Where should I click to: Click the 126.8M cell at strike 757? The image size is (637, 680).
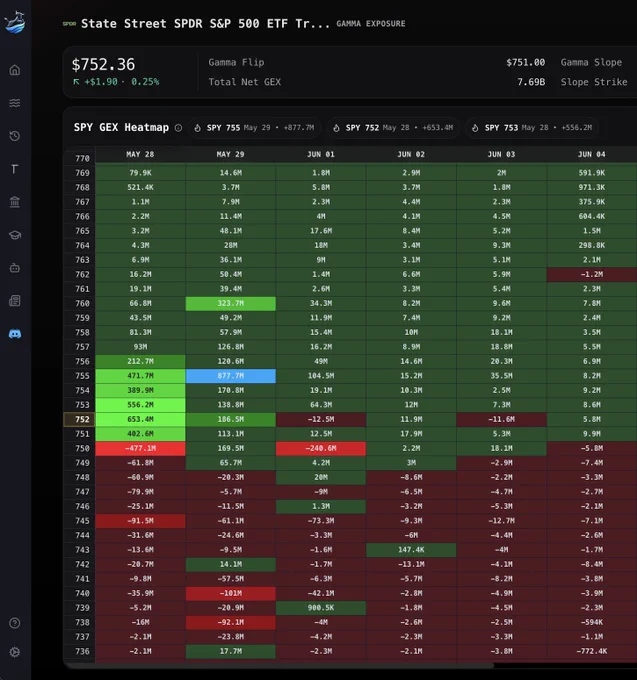tap(231, 347)
